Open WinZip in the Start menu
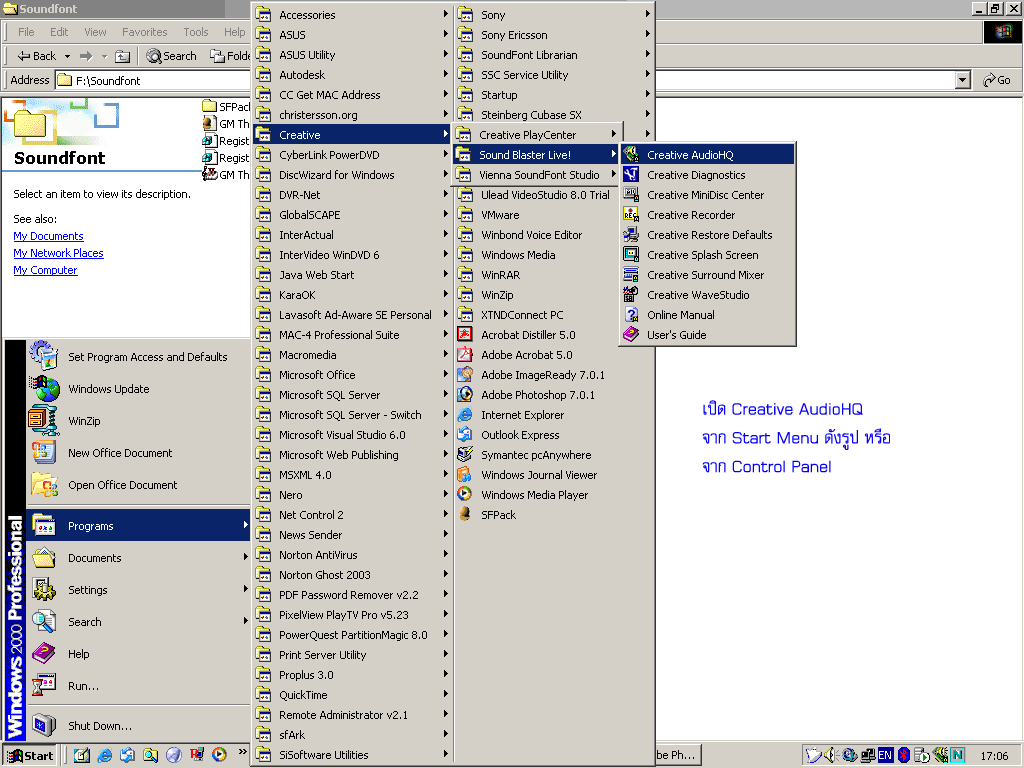1024x768 pixels. (138, 421)
